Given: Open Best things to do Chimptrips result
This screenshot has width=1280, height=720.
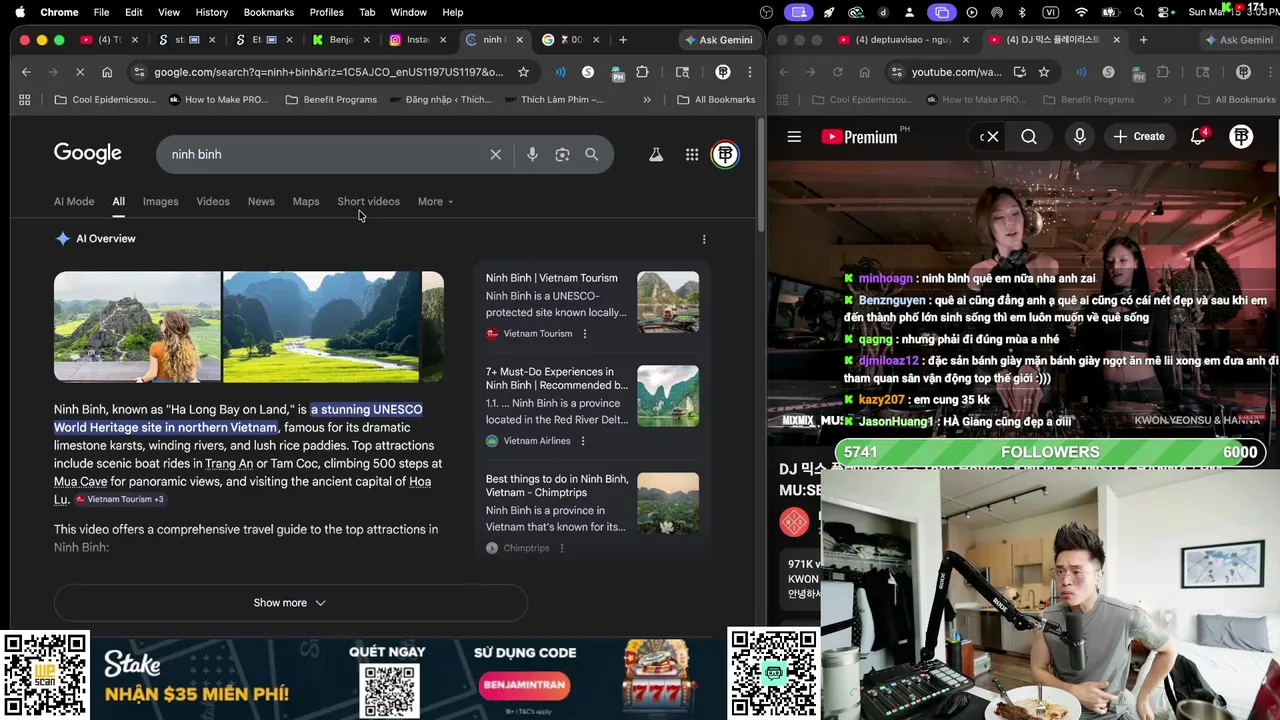Looking at the screenshot, I should 557,485.
